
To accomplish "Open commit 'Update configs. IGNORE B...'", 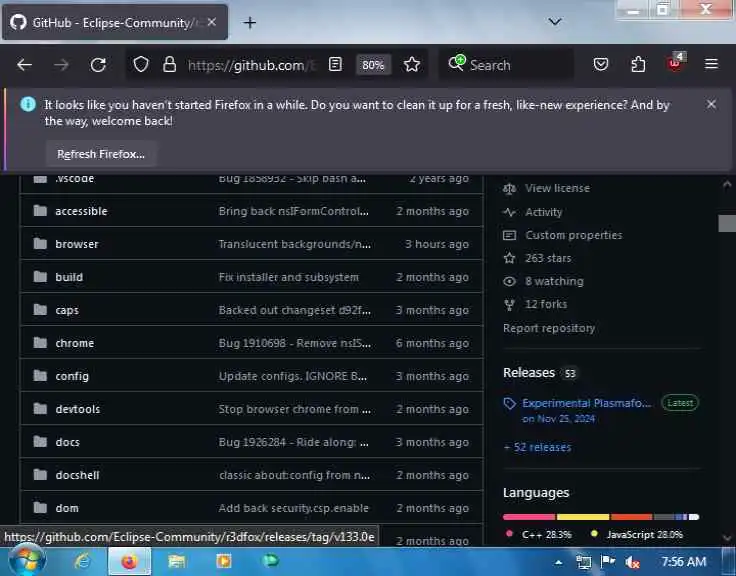I will pos(293,376).
